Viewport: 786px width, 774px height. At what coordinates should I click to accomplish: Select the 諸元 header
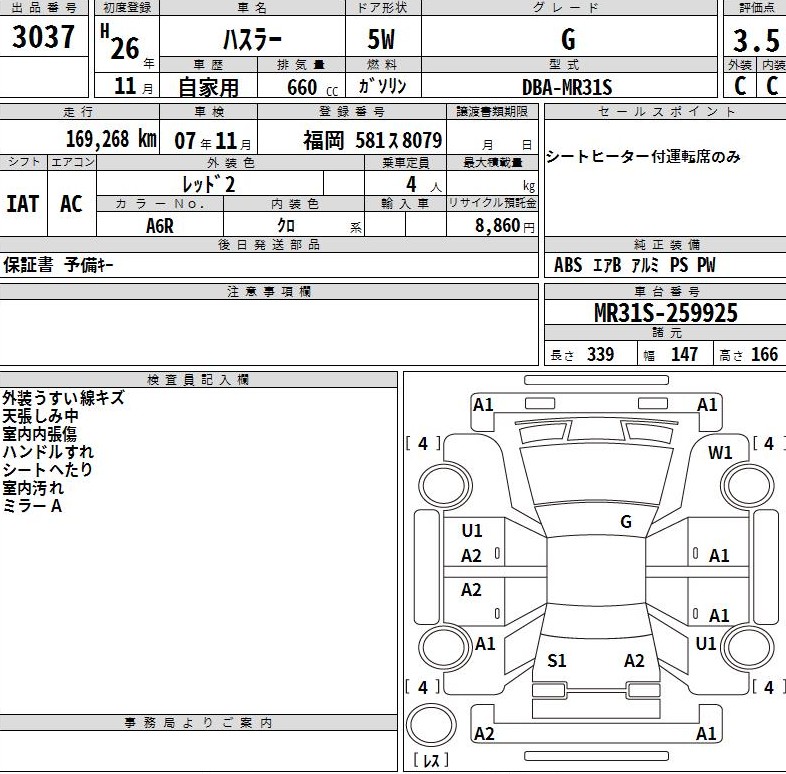click(x=667, y=333)
